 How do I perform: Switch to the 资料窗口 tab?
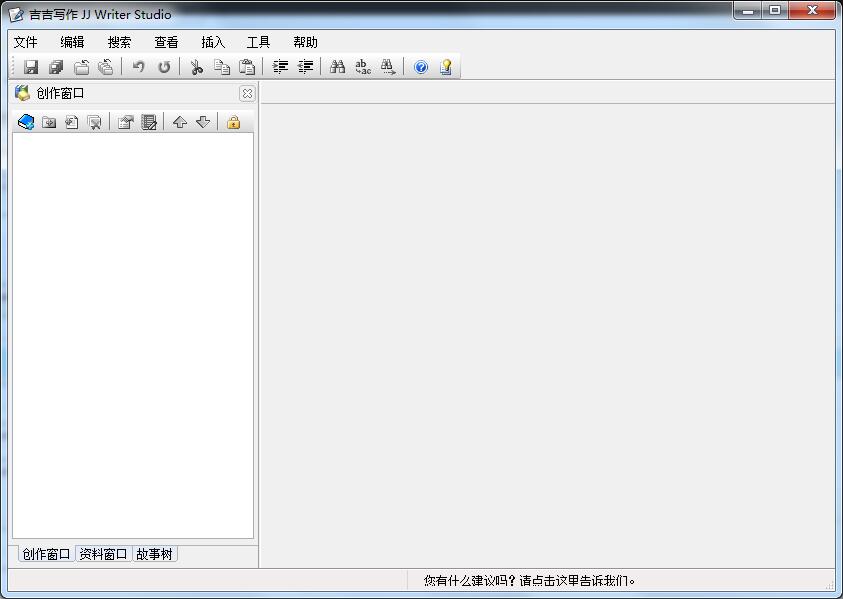pos(102,553)
